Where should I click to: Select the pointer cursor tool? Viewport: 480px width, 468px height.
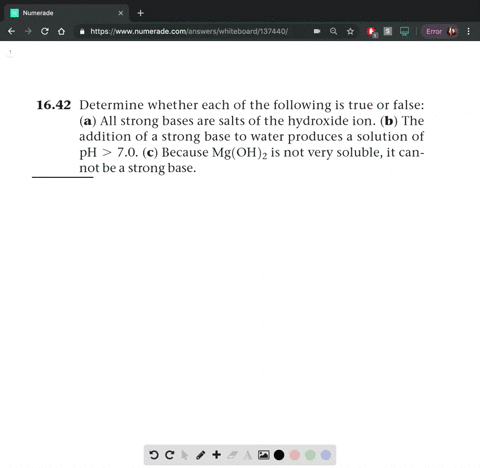click(x=185, y=455)
